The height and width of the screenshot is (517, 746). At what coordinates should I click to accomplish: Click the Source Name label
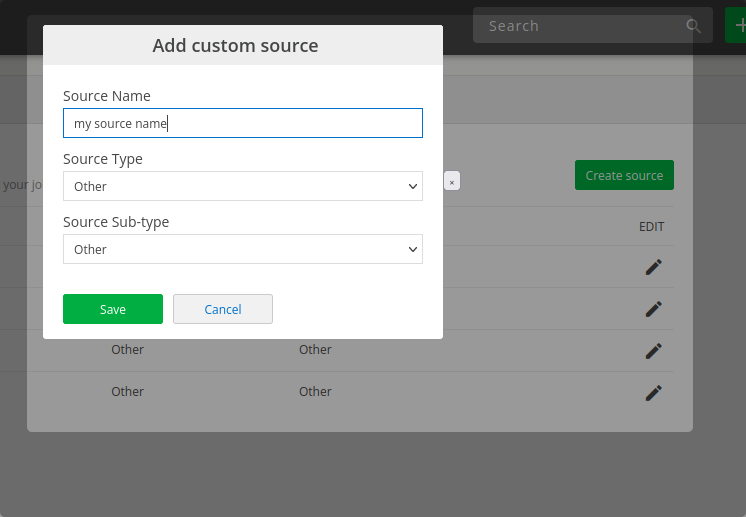tap(107, 96)
